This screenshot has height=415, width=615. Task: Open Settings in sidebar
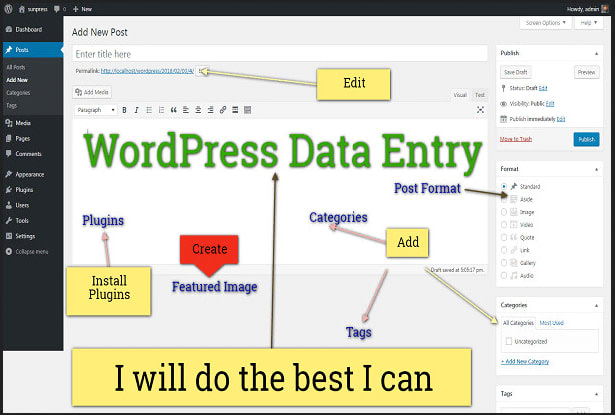click(25, 236)
